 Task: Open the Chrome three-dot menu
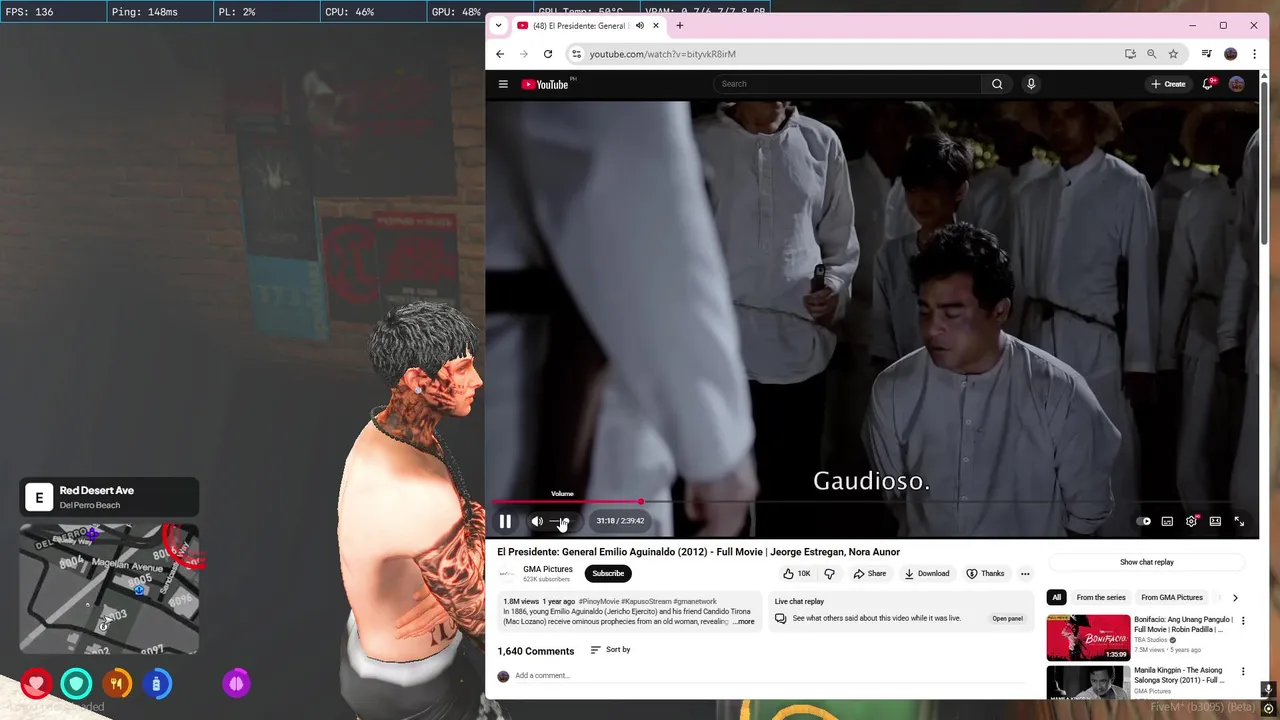(1254, 54)
